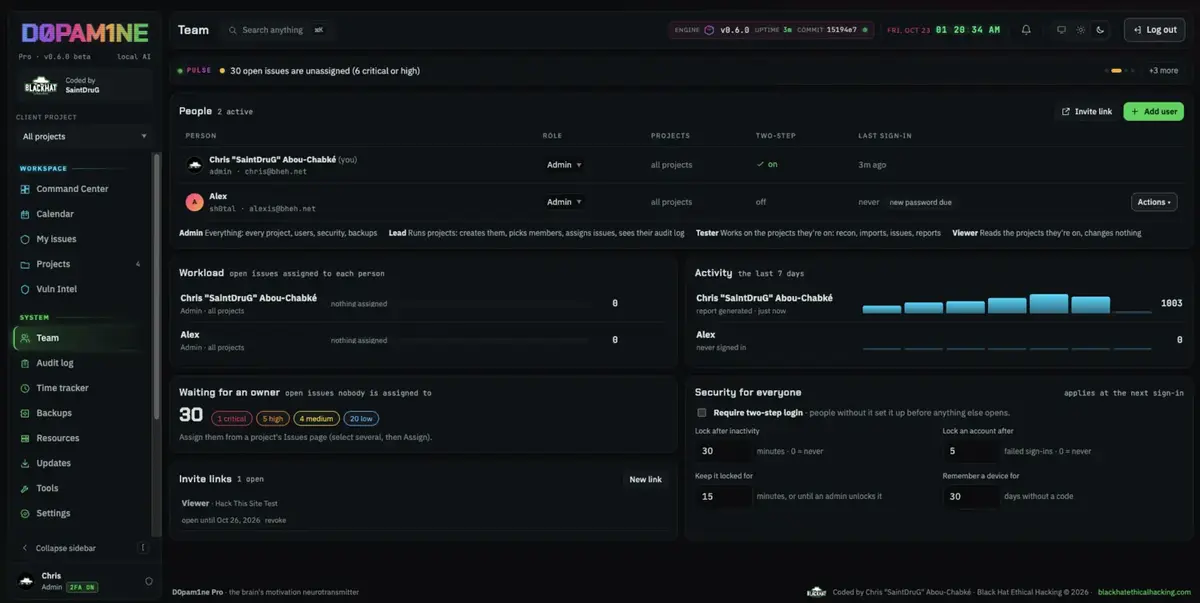Click the Team people icon in sidebar

(x=26, y=338)
